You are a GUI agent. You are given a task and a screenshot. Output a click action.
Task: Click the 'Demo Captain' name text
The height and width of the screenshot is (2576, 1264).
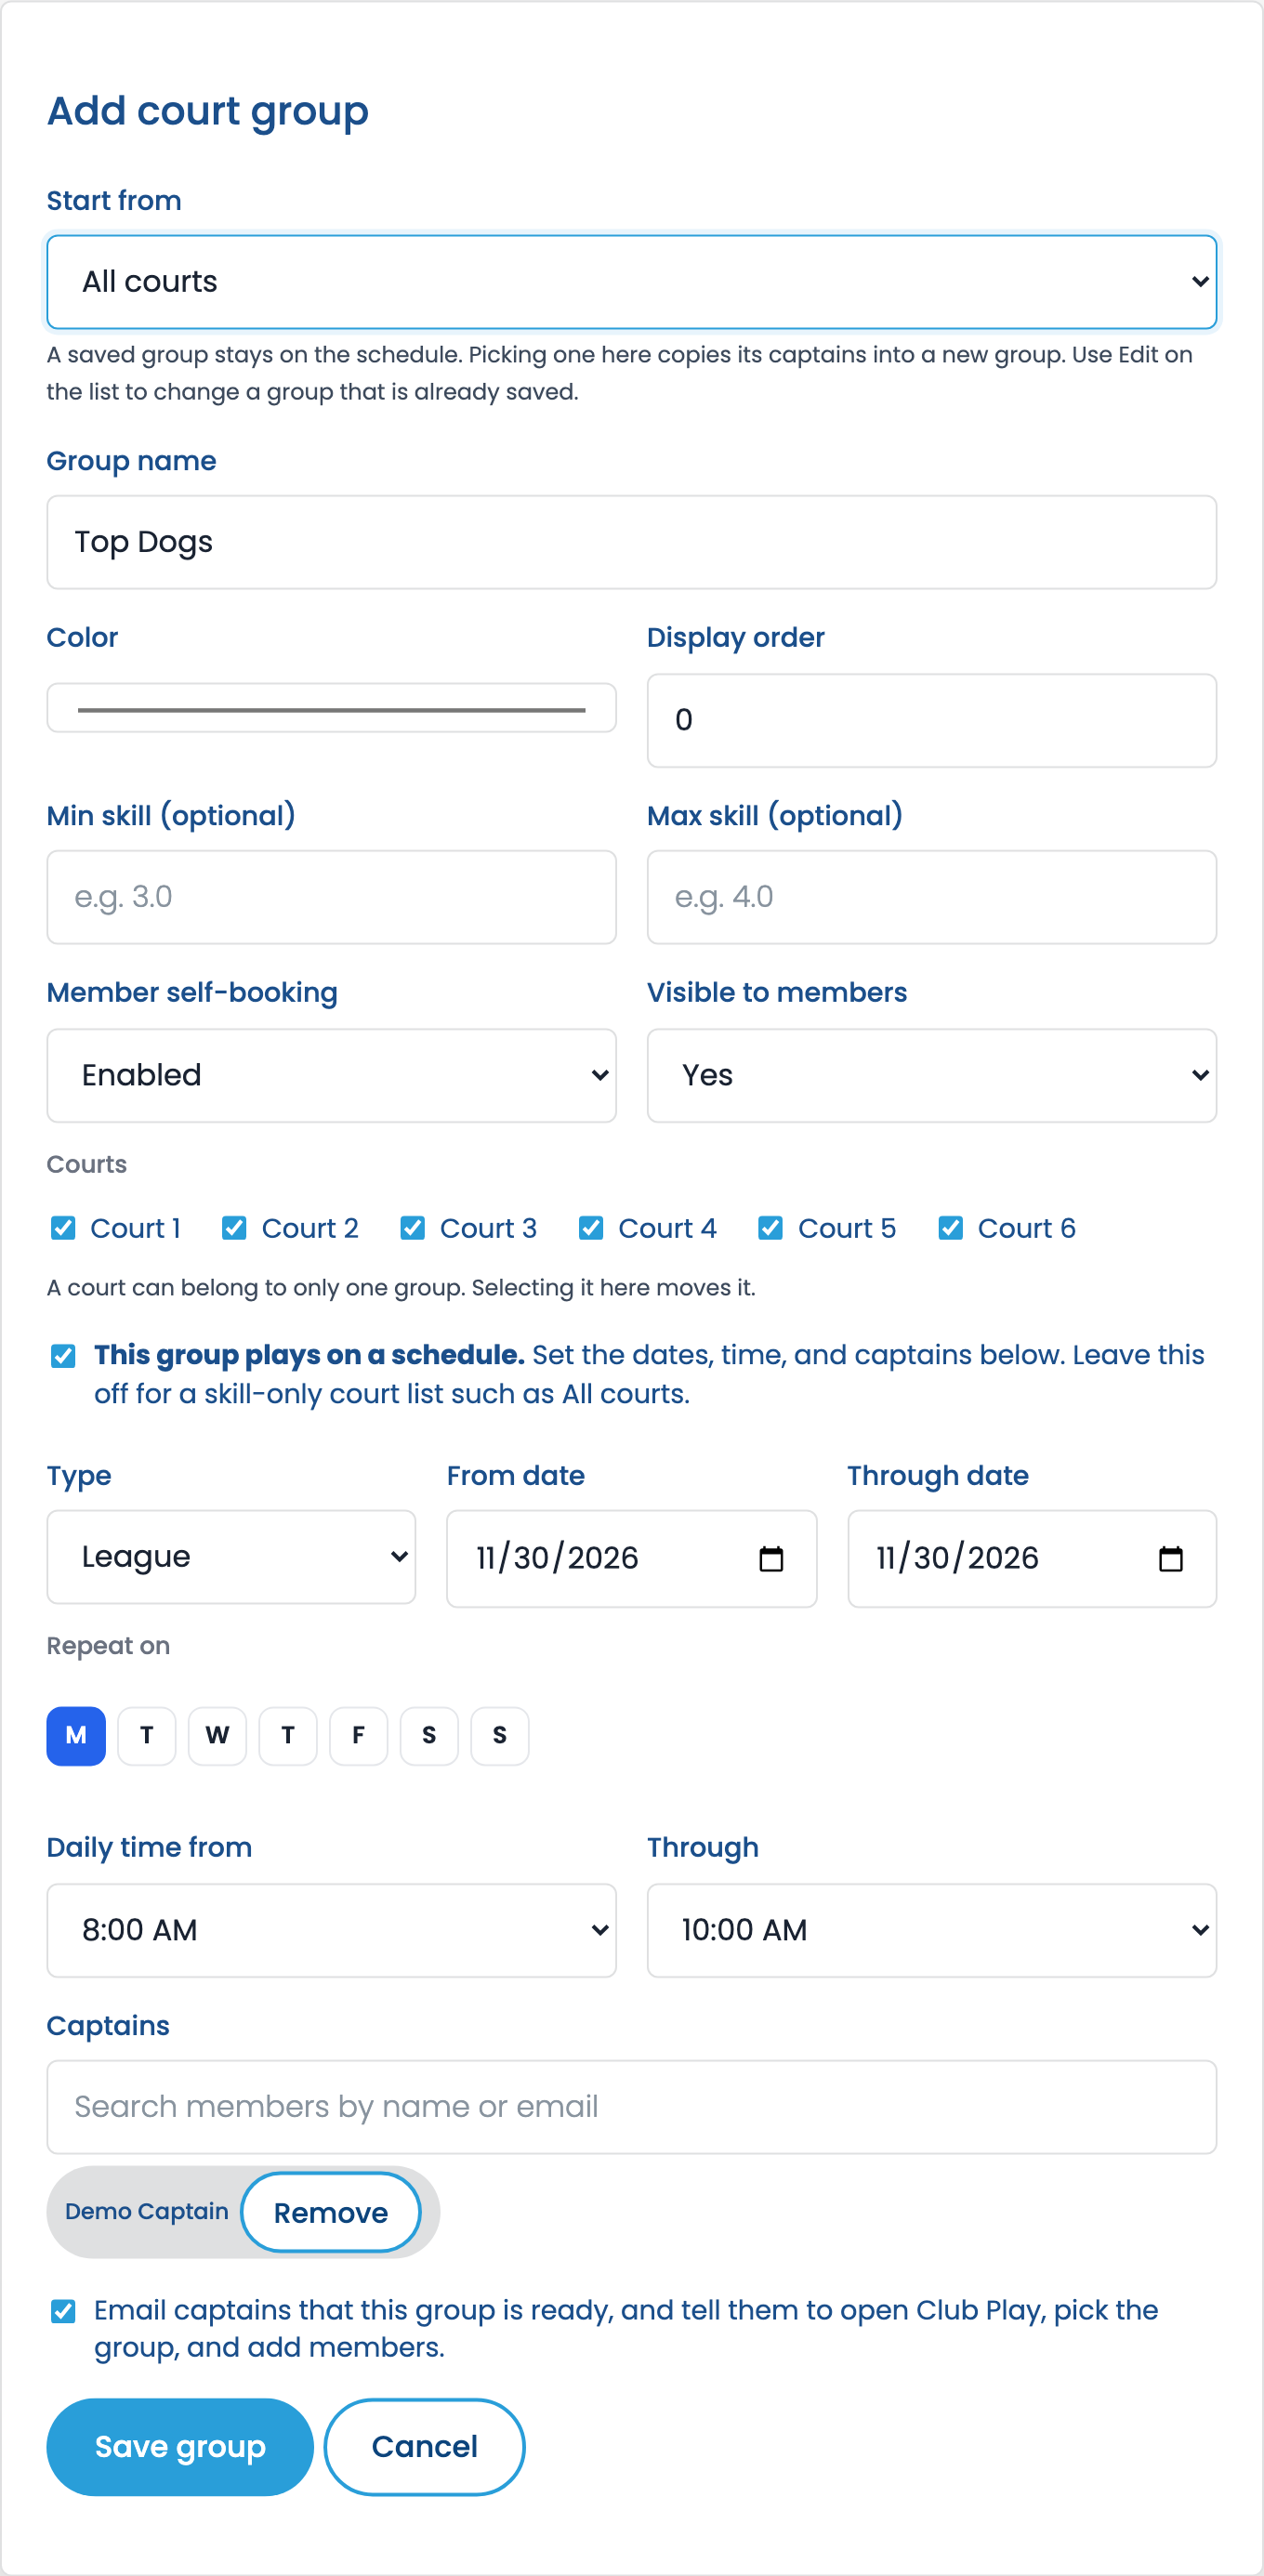pyautogui.click(x=147, y=2212)
